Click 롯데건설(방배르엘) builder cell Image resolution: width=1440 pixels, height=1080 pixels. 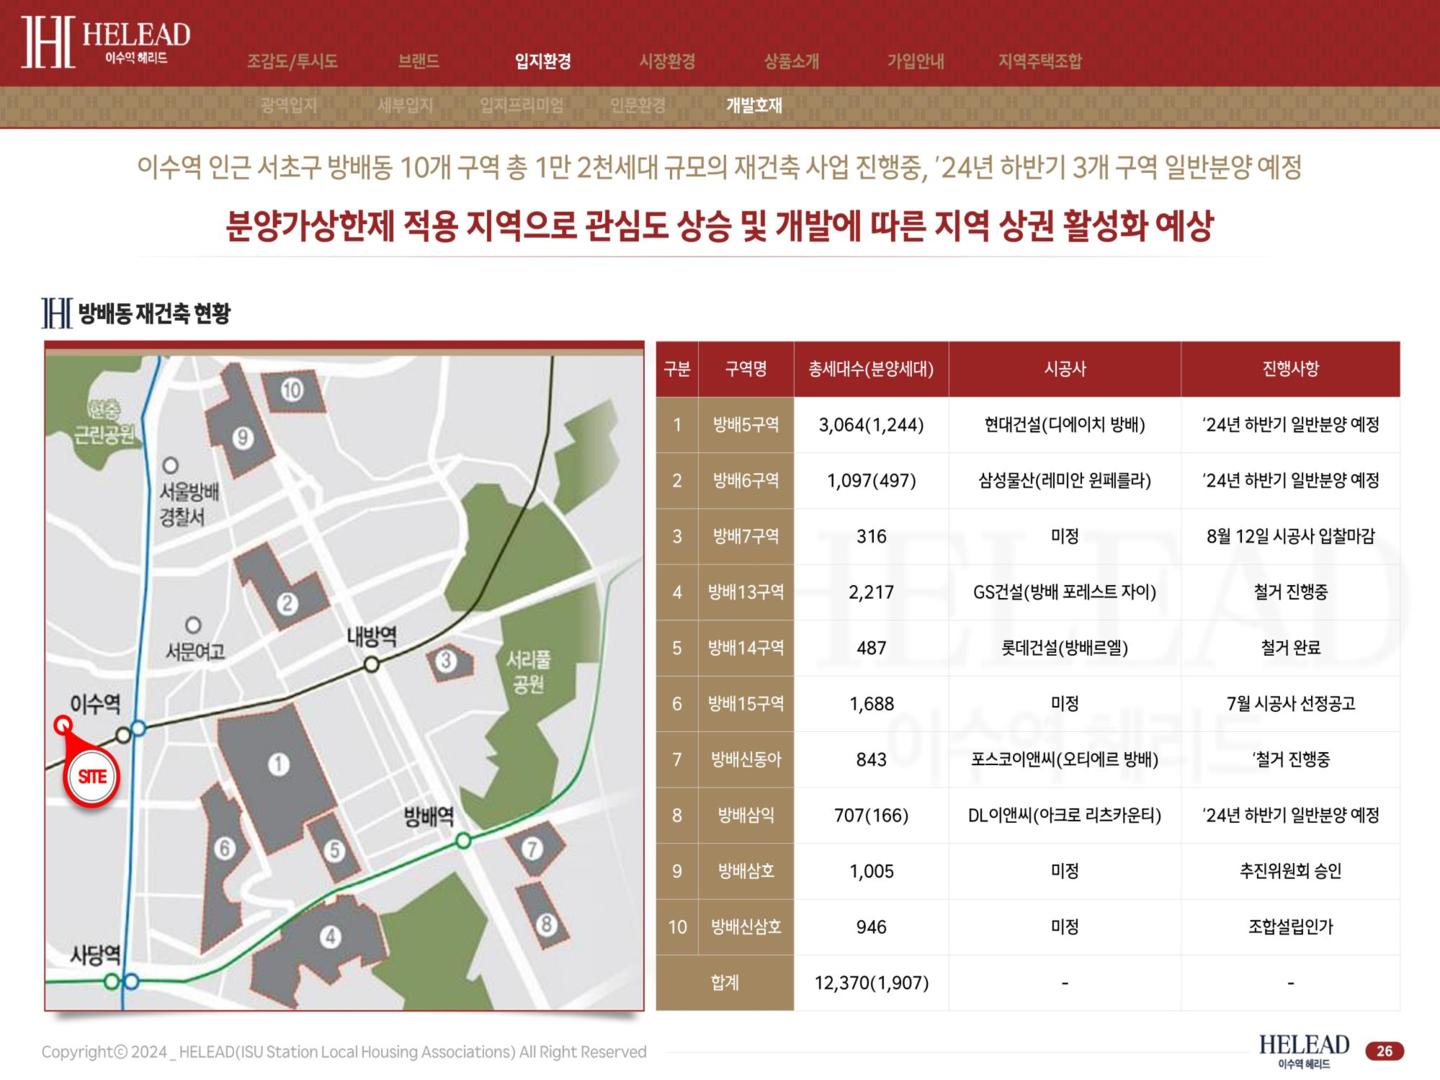pyautogui.click(x=1065, y=648)
